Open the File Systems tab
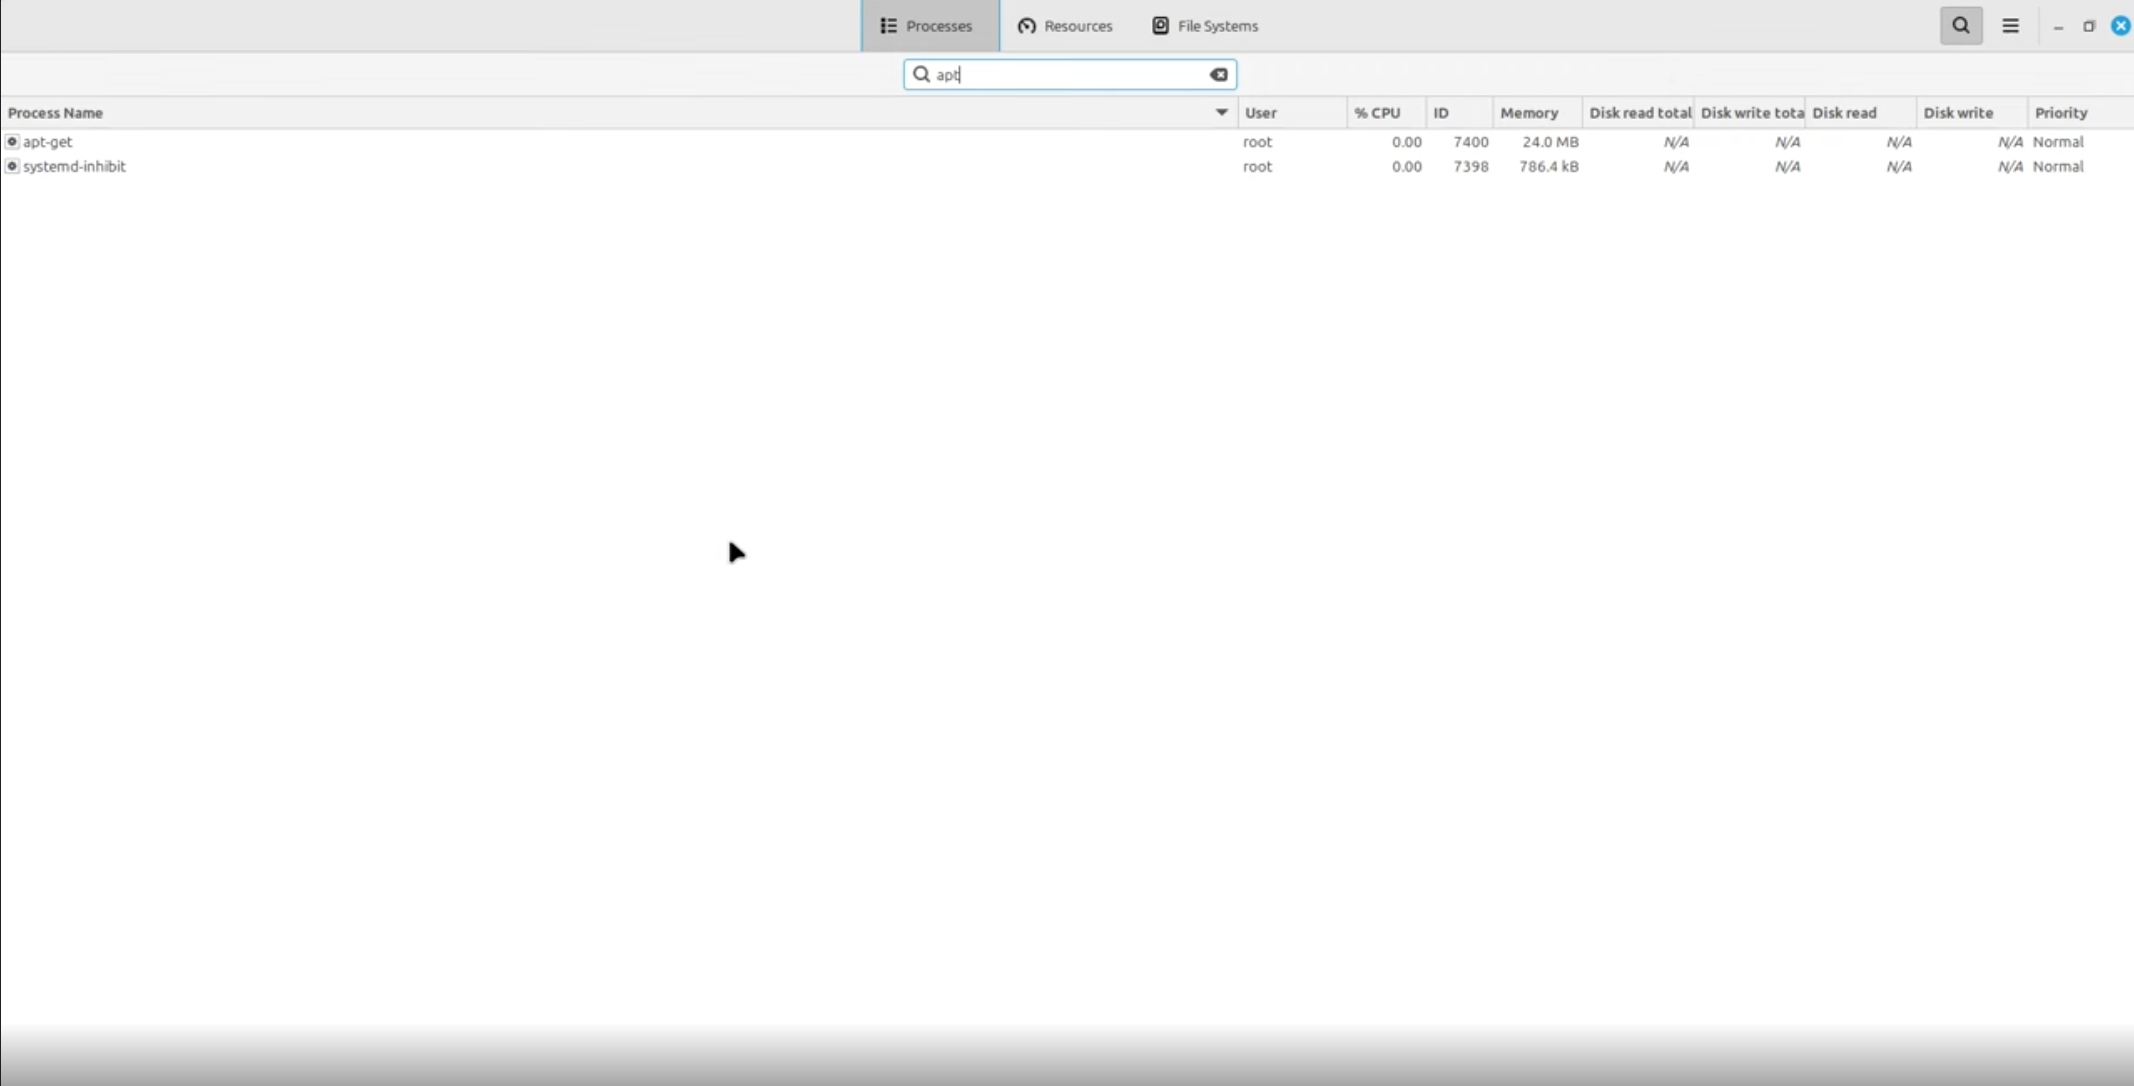The width and height of the screenshot is (2134, 1086). [1205, 26]
